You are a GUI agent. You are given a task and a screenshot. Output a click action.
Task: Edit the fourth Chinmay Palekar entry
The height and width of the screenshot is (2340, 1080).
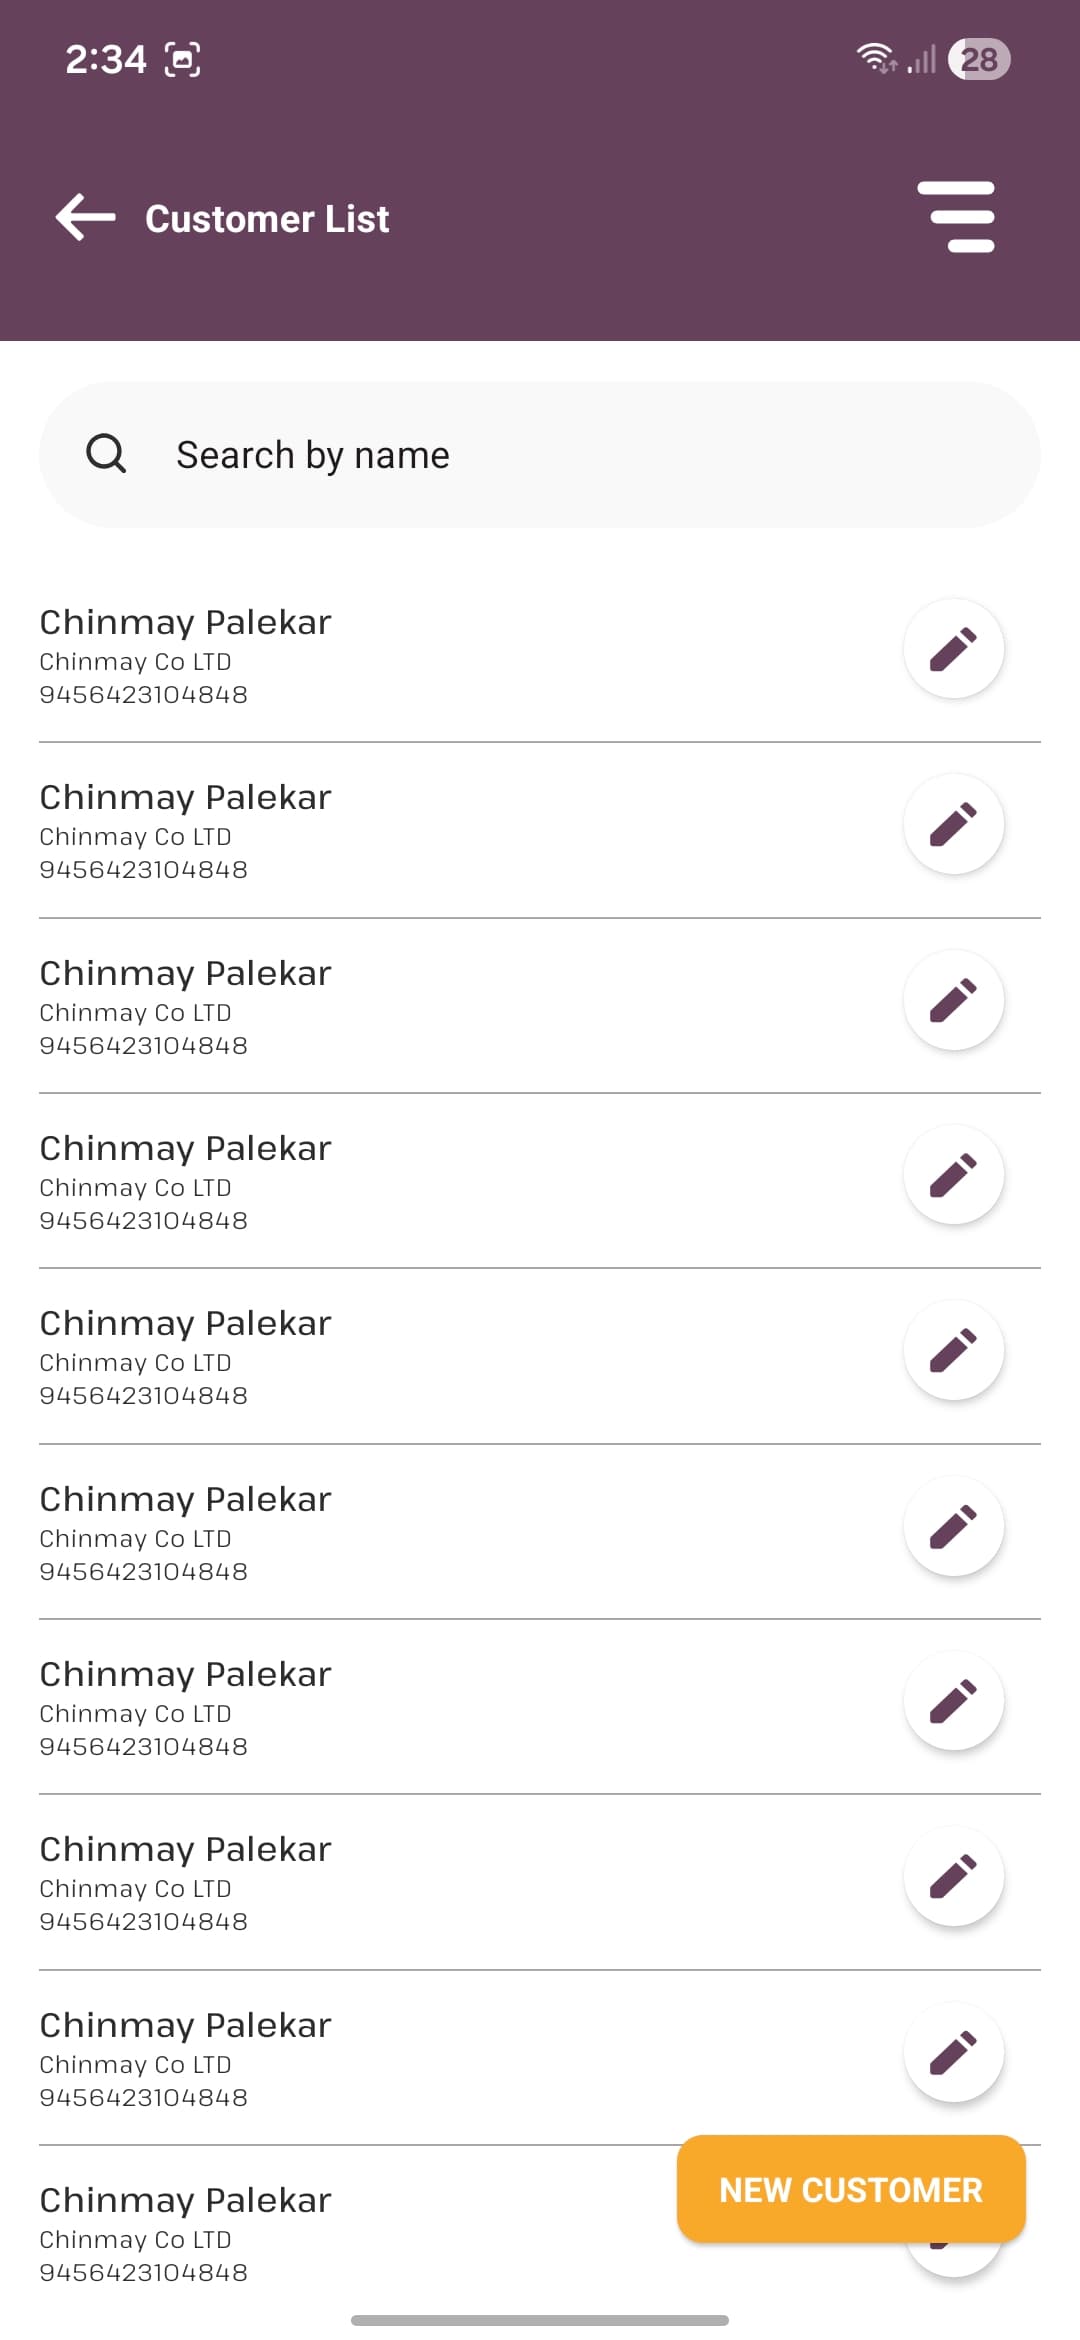pos(953,1175)
